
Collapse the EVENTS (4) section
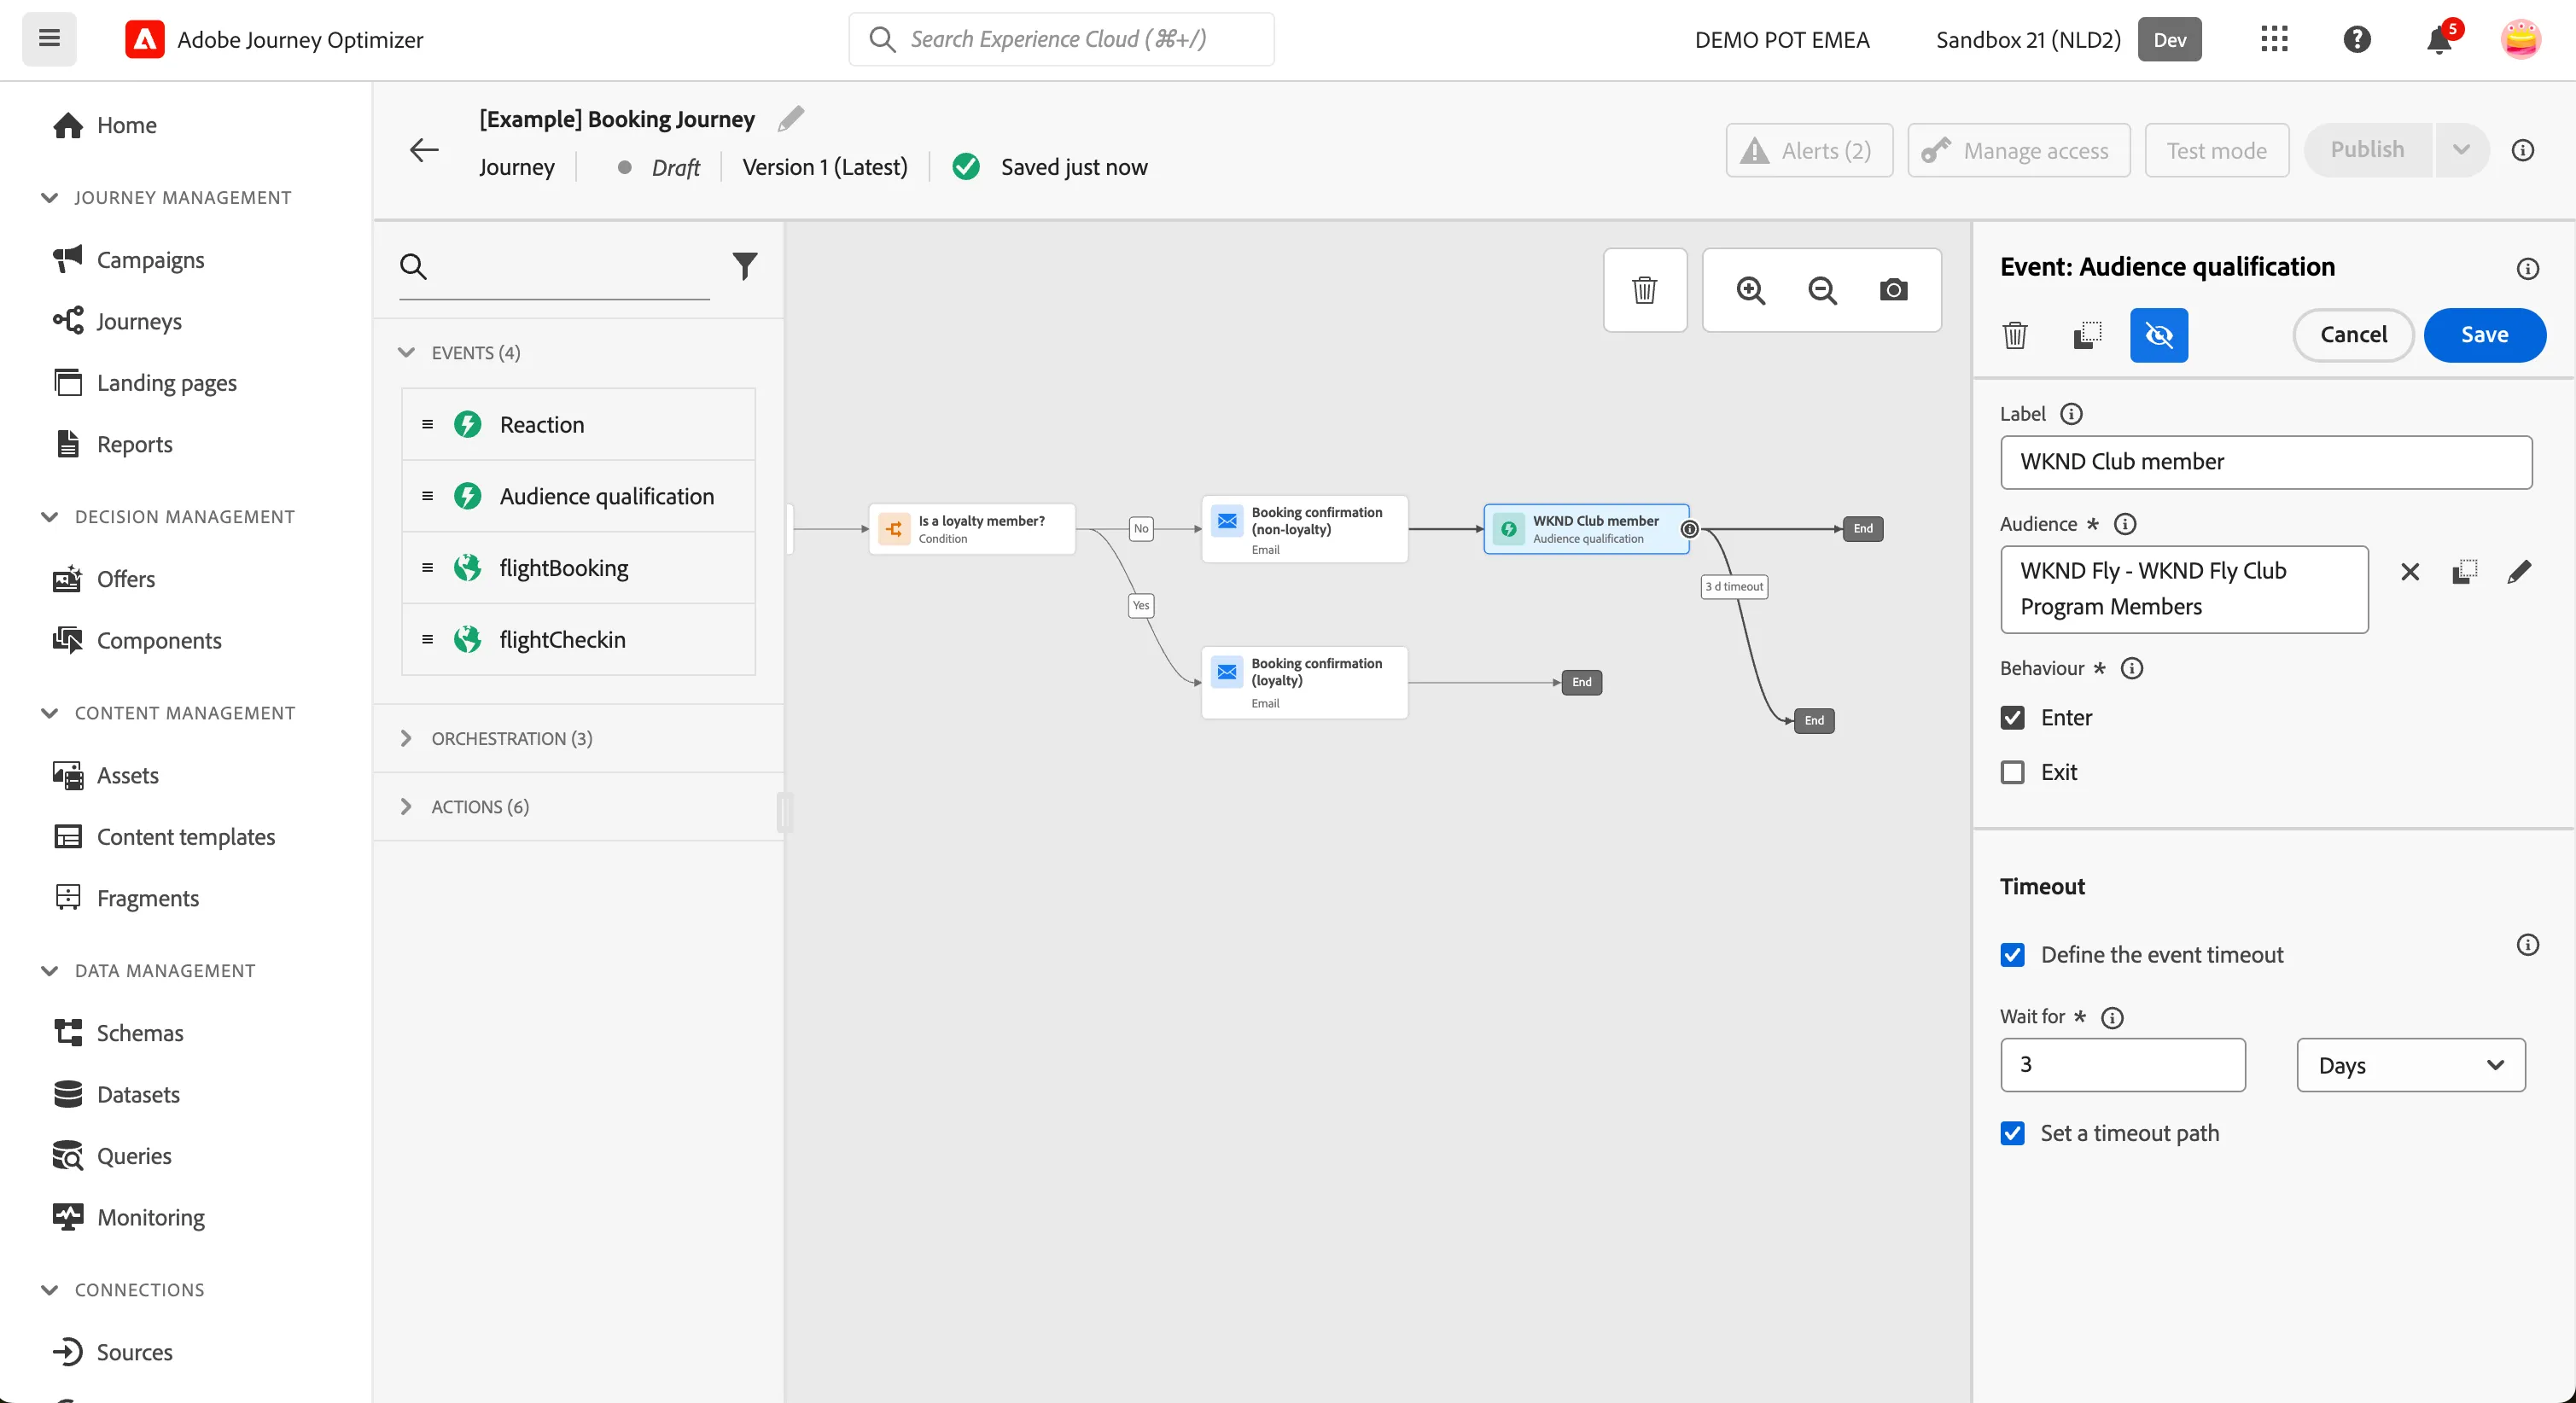(x=406, y=352)
